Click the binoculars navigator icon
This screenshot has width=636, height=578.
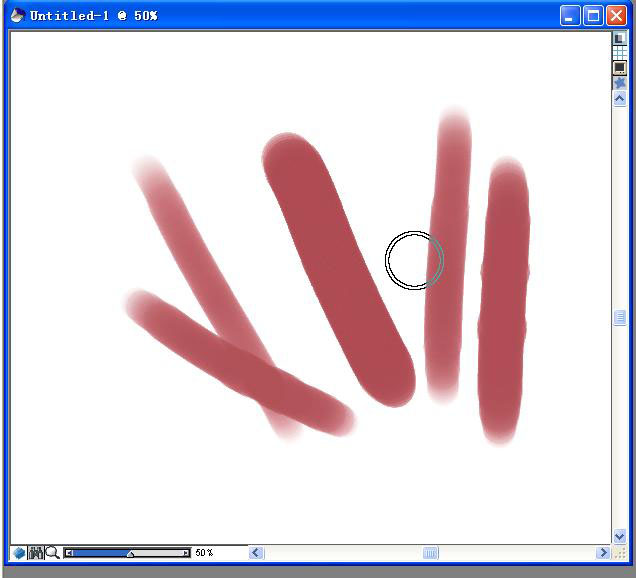click(x=36, y=552)
